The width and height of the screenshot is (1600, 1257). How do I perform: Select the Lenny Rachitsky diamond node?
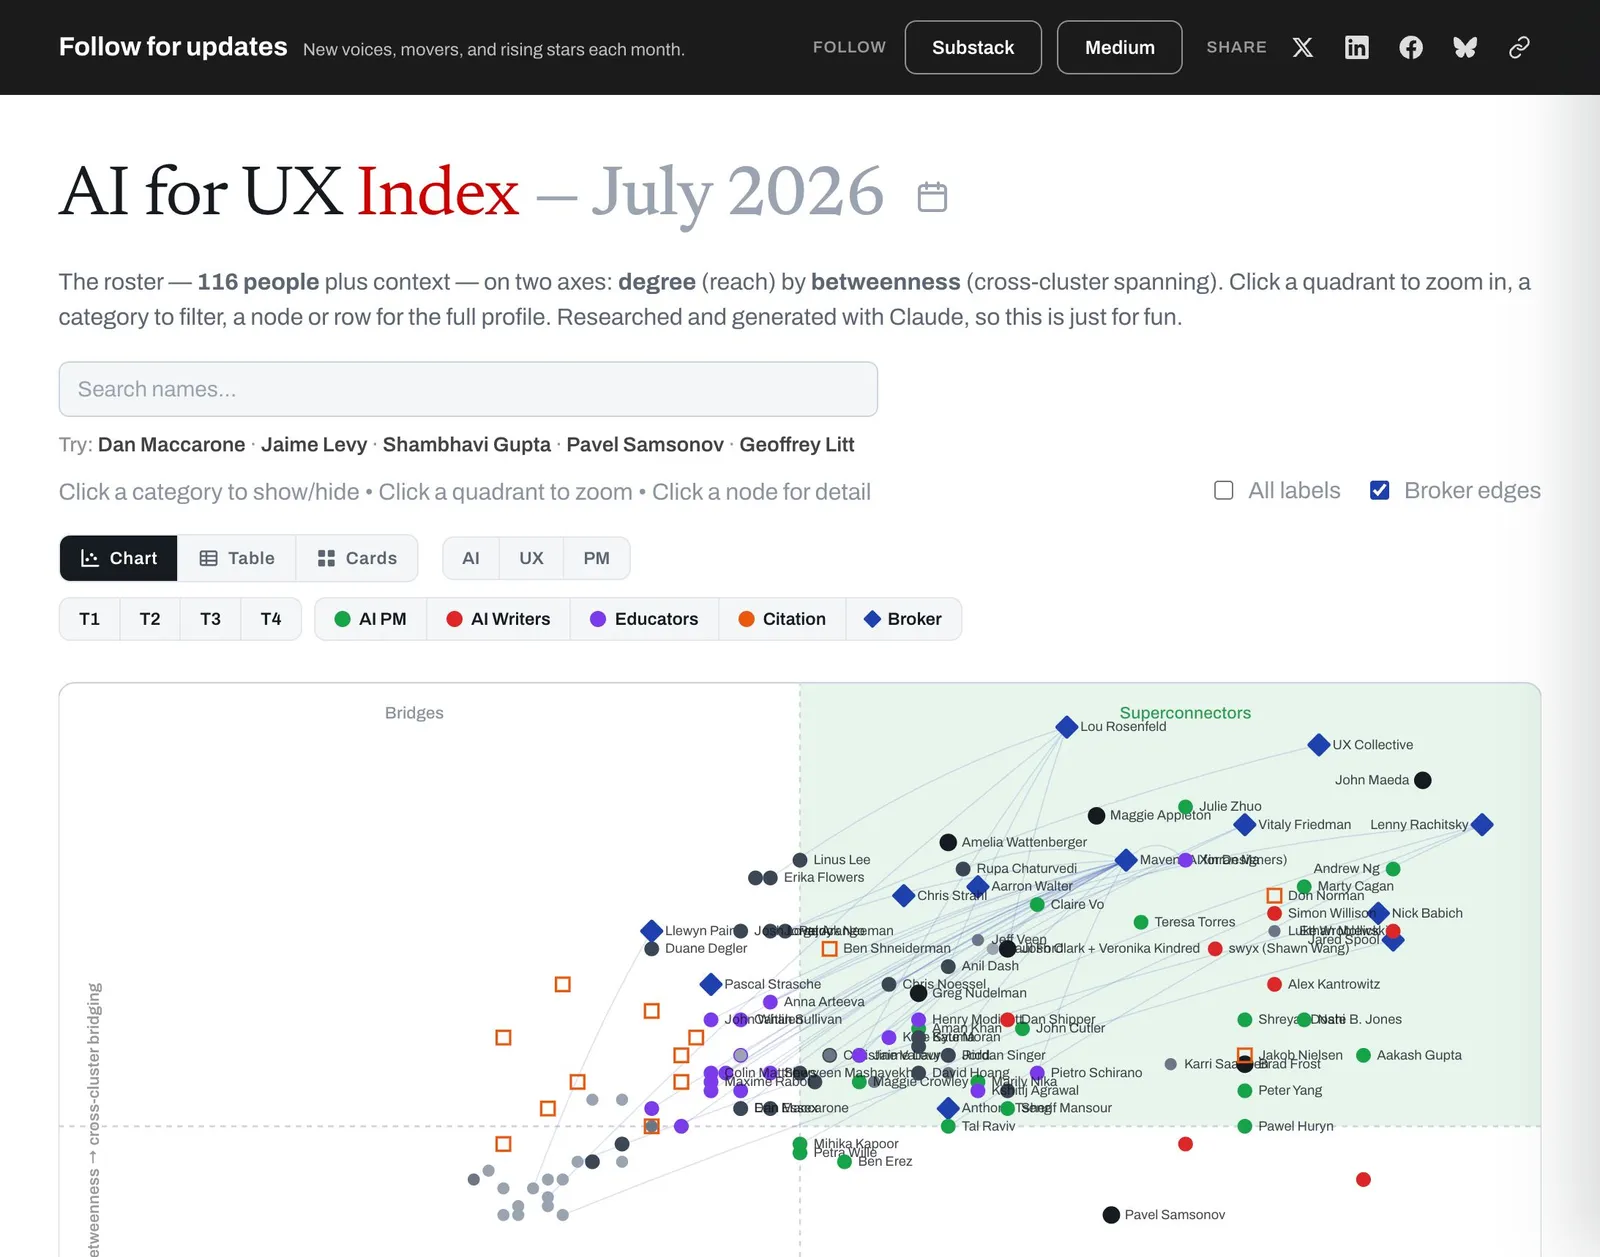point(1482,825)
